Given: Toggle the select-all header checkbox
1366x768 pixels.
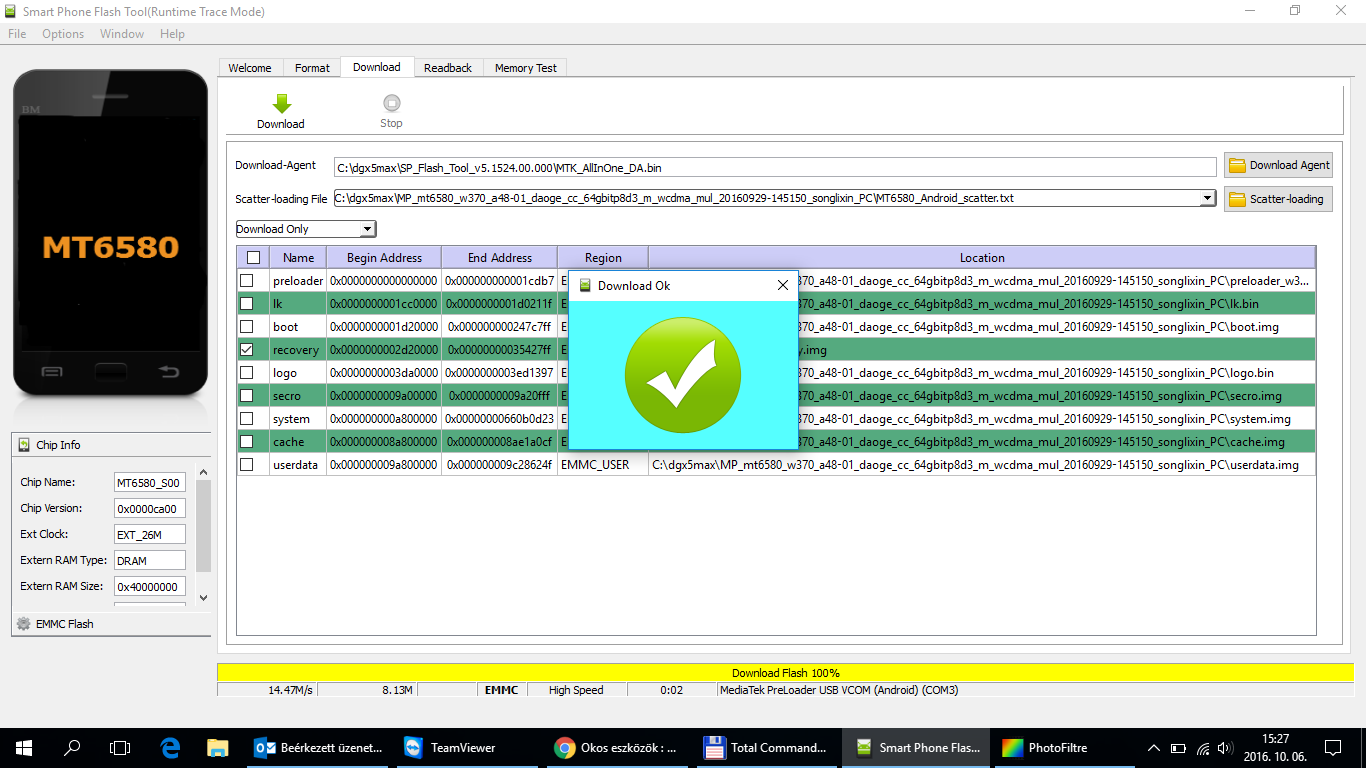Looking at the screenshot, I should (253, 258).
